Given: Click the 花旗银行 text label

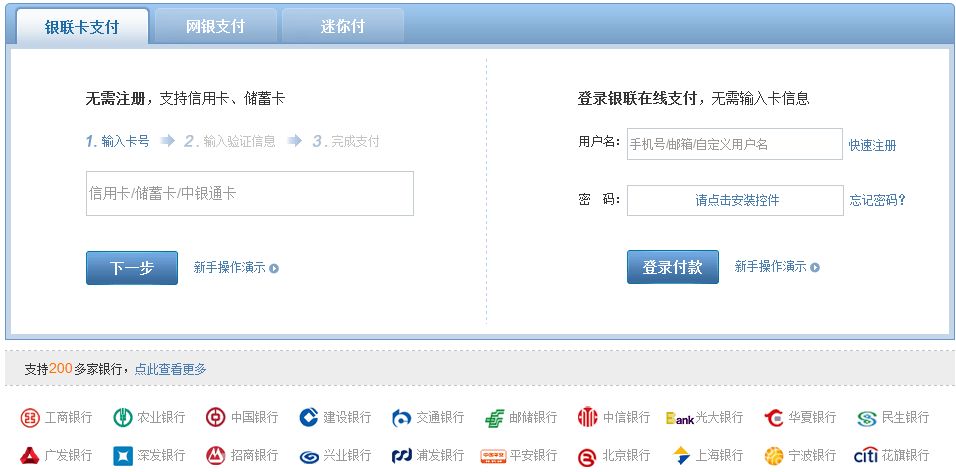Looking at the screenshot, I should click(905, 456).
